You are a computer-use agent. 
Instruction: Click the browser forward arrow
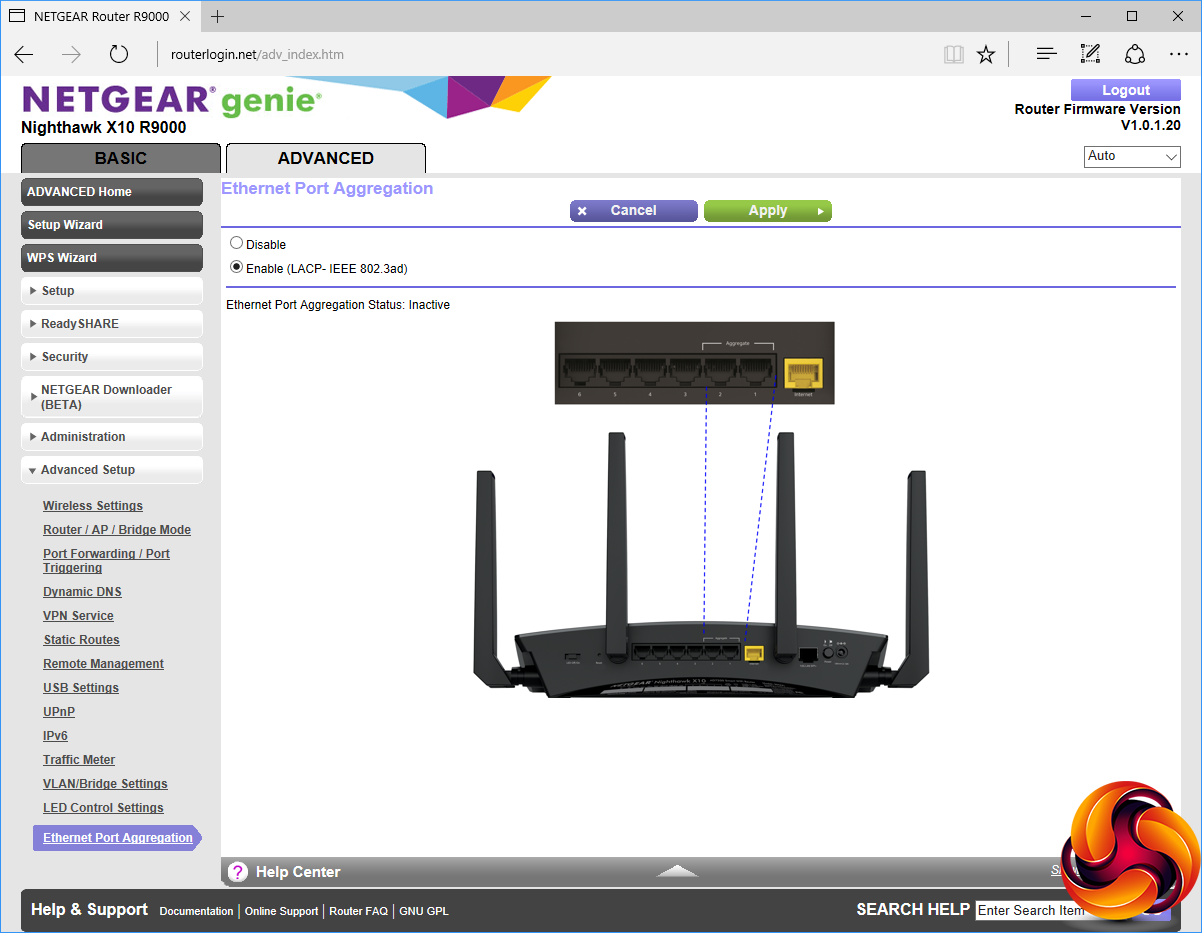click(x=71, y=54)
